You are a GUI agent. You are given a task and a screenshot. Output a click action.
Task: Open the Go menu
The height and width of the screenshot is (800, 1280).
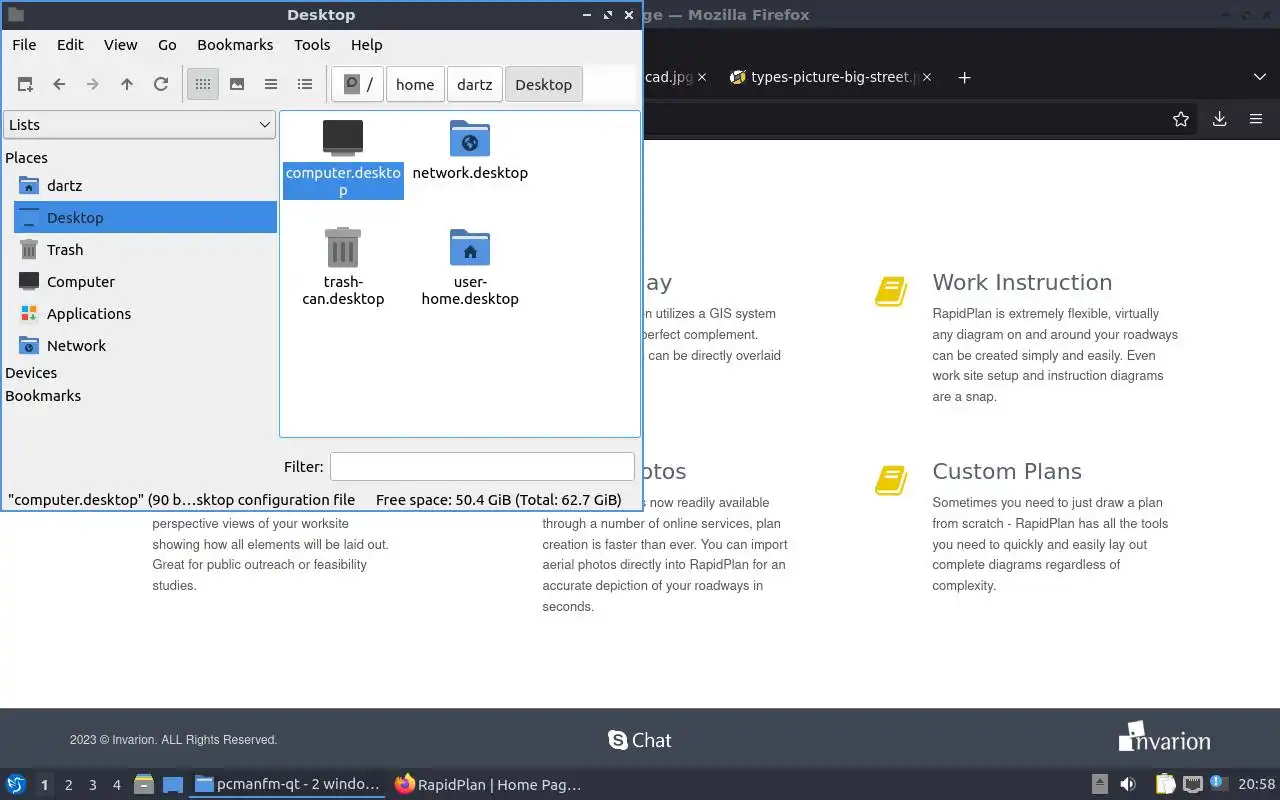(x=167, y=45)
